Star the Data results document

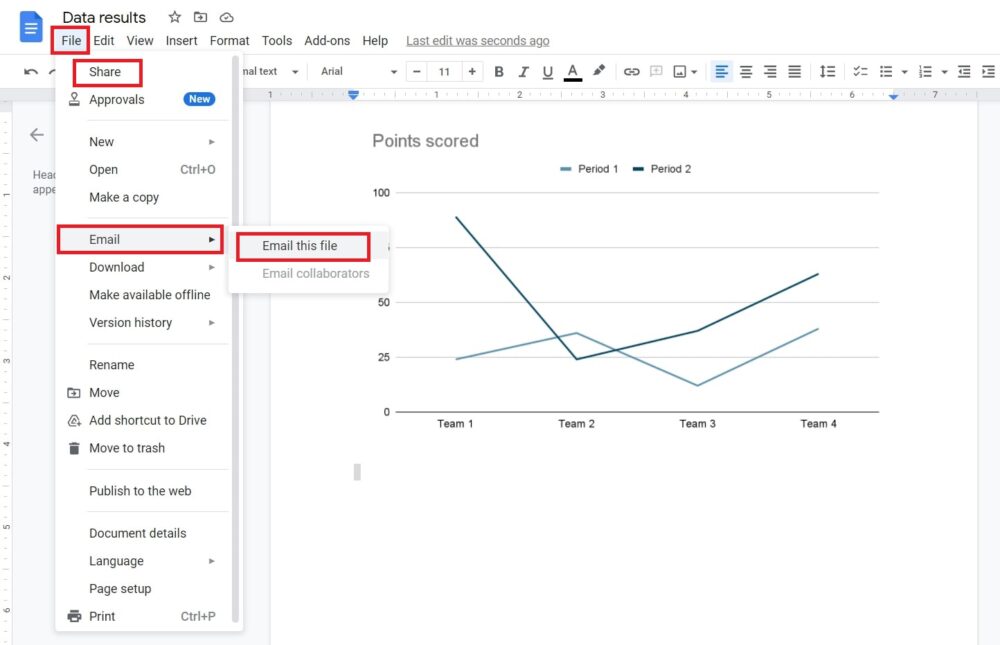click(x=174, y=17)
